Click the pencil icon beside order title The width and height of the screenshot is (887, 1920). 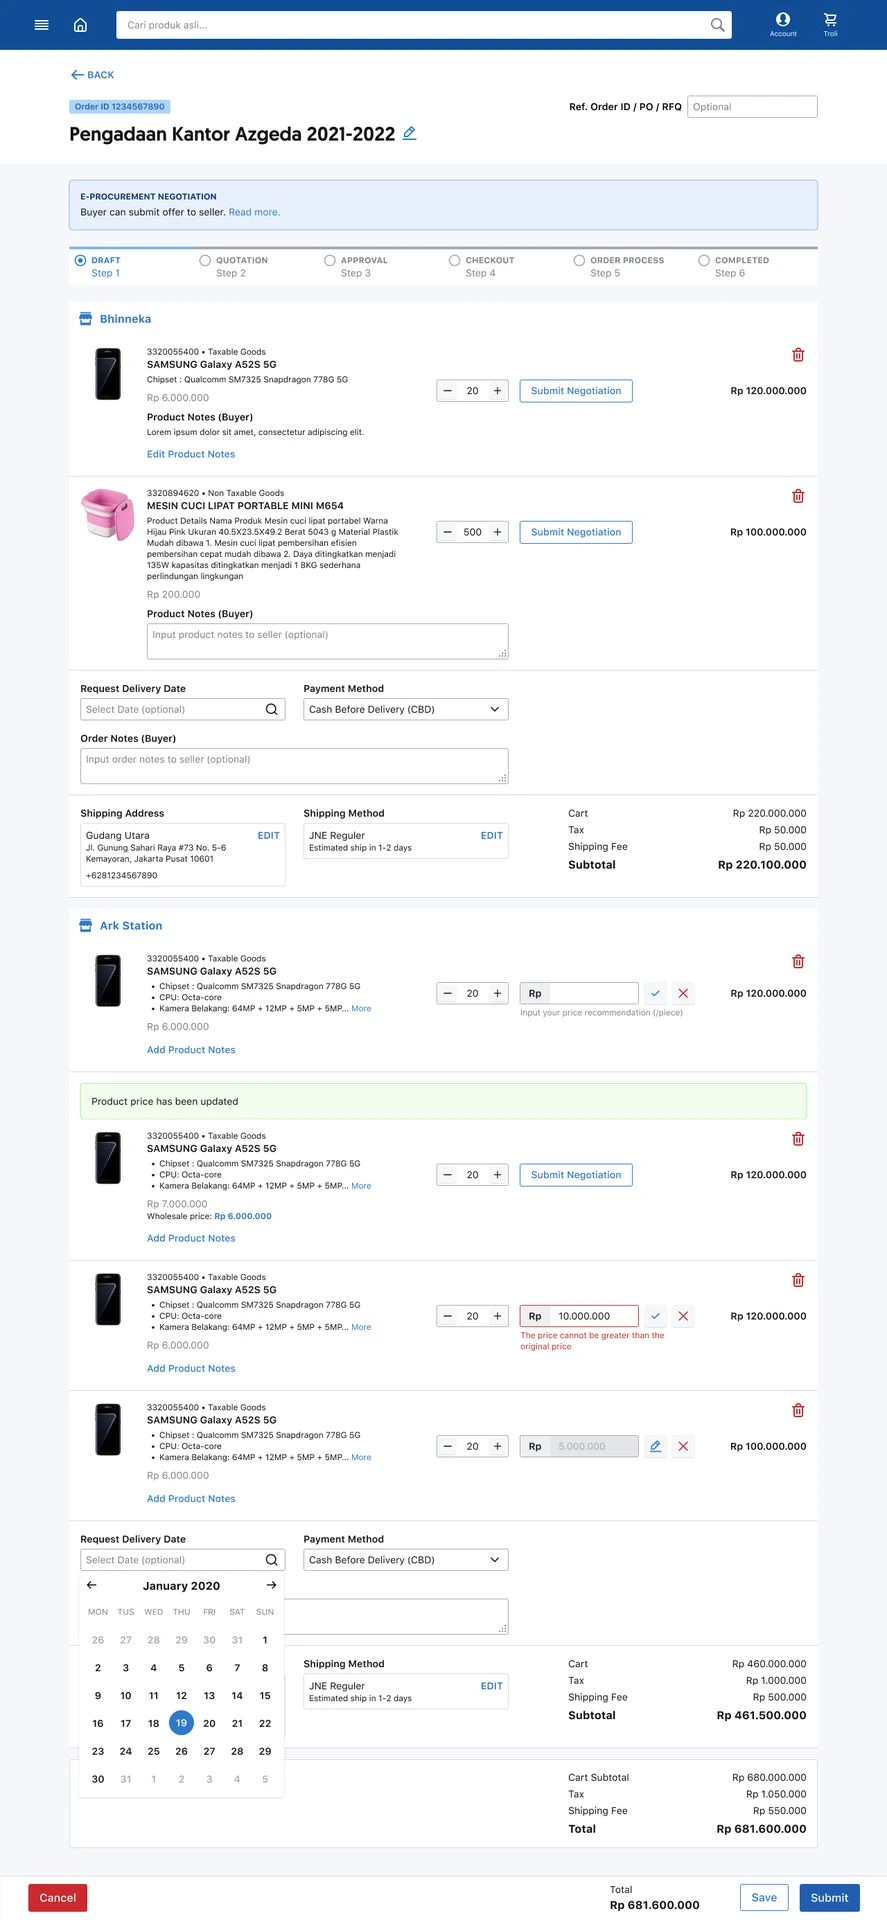pyautogui.click(x=409, y=133)
